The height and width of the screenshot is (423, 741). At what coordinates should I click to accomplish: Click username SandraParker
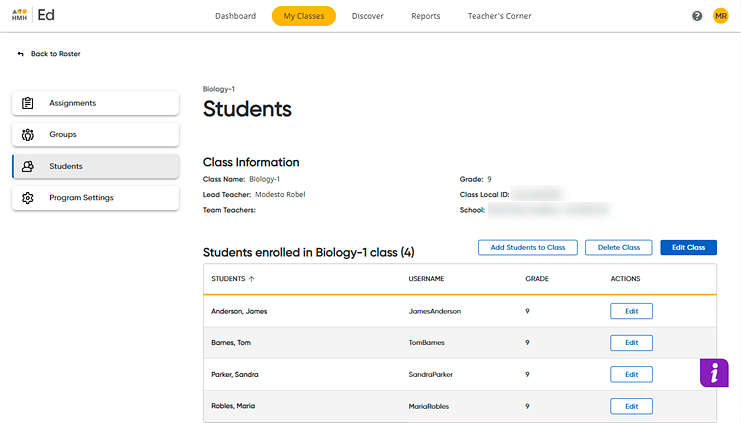pos(431,374)
